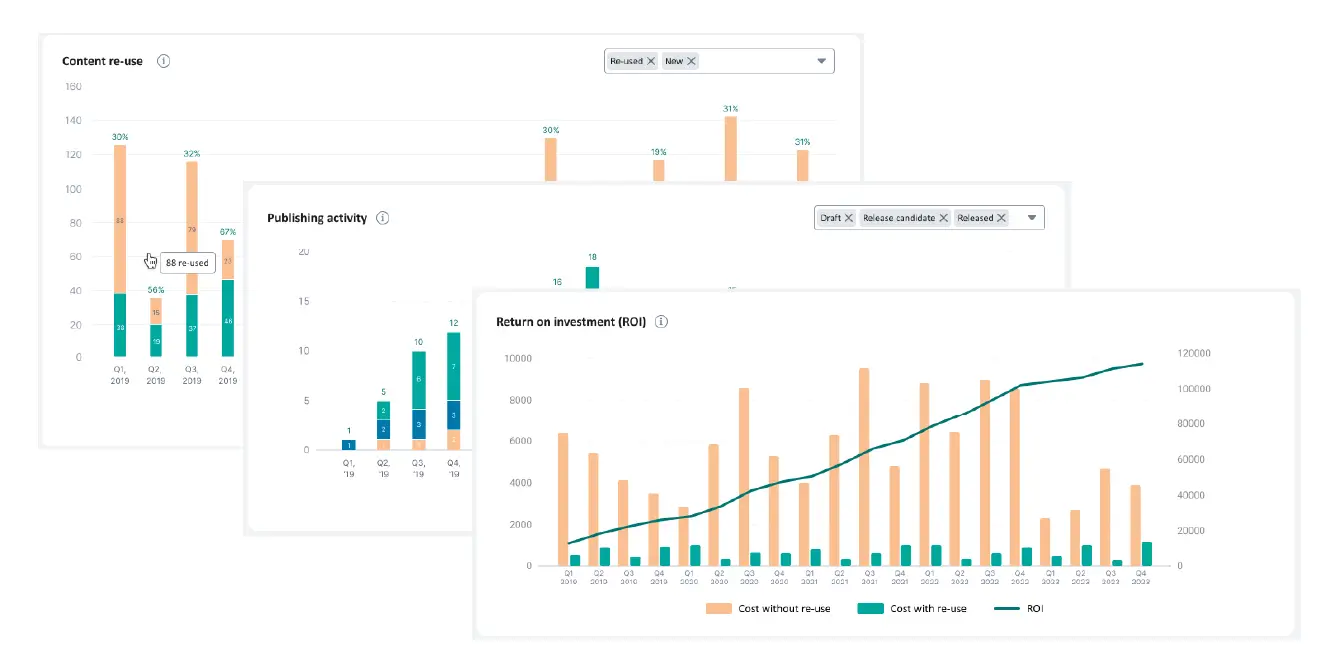This screenshot has width=1334, height=667.
Task: Remove the Draft filter tag
Action: 849,218
